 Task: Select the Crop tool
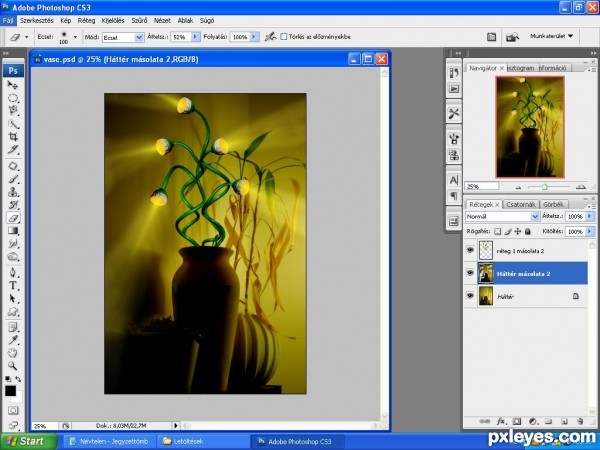click(13, 137)
